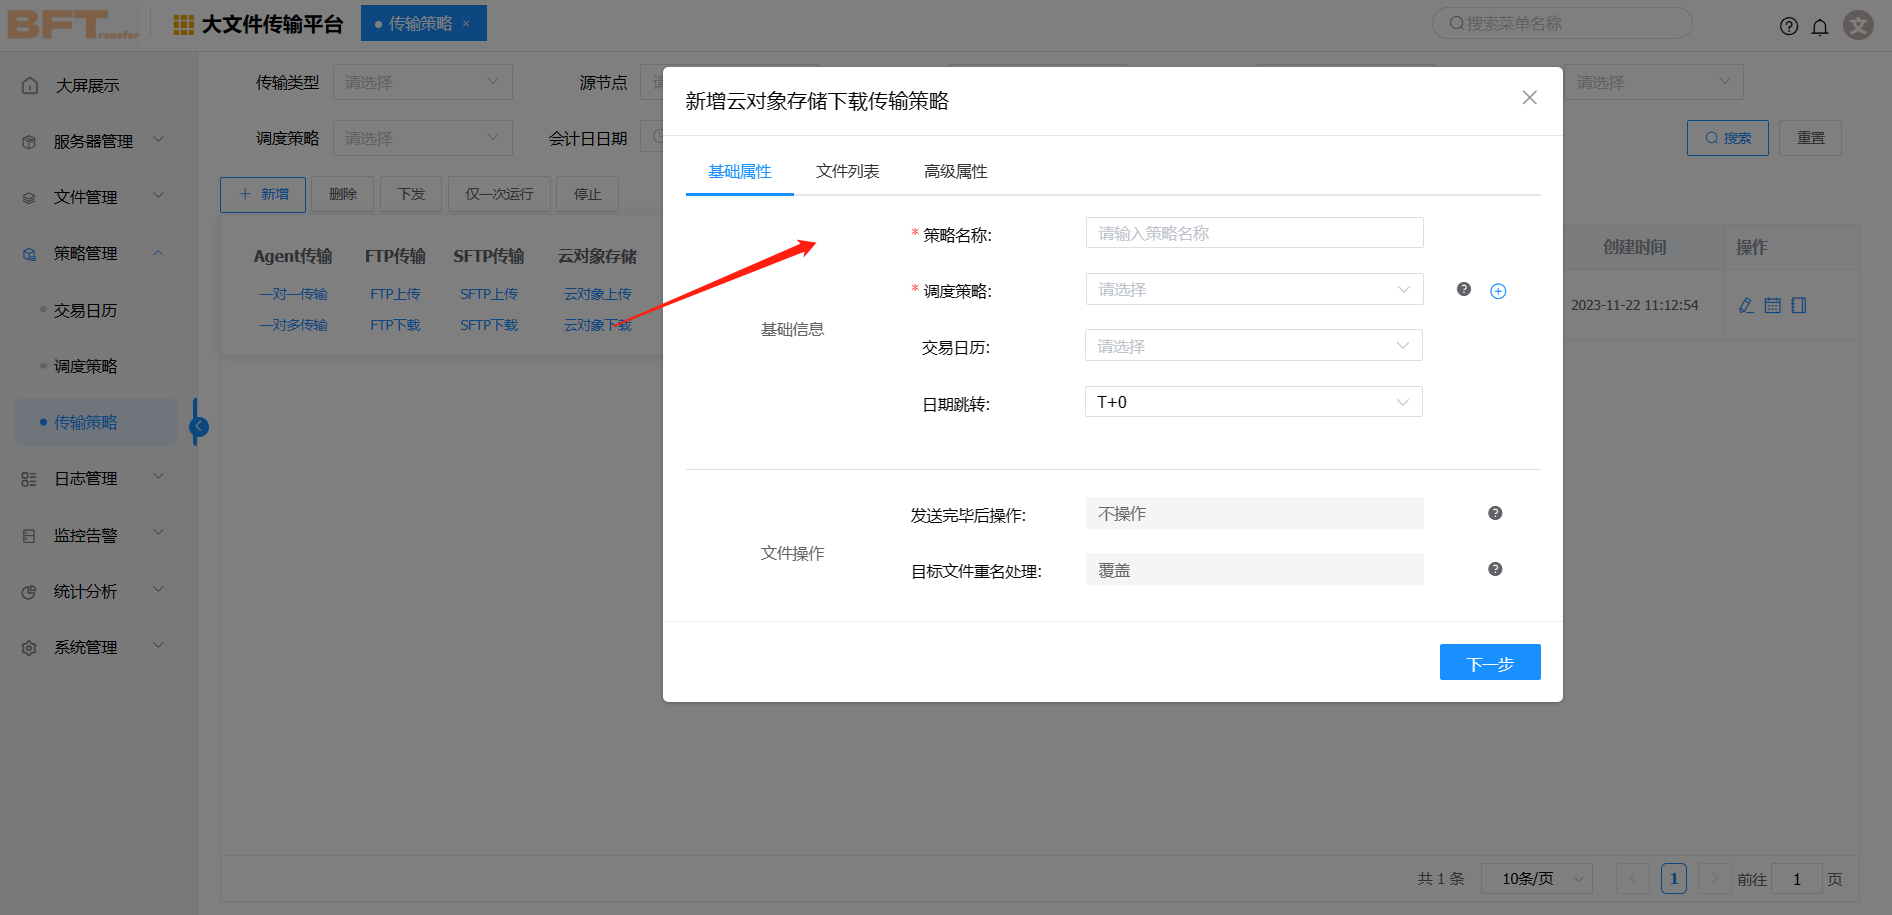Click help icon next to 目标文件重名处理
Viewport: 1892px width, 915px height.
tap(1495, 569)
